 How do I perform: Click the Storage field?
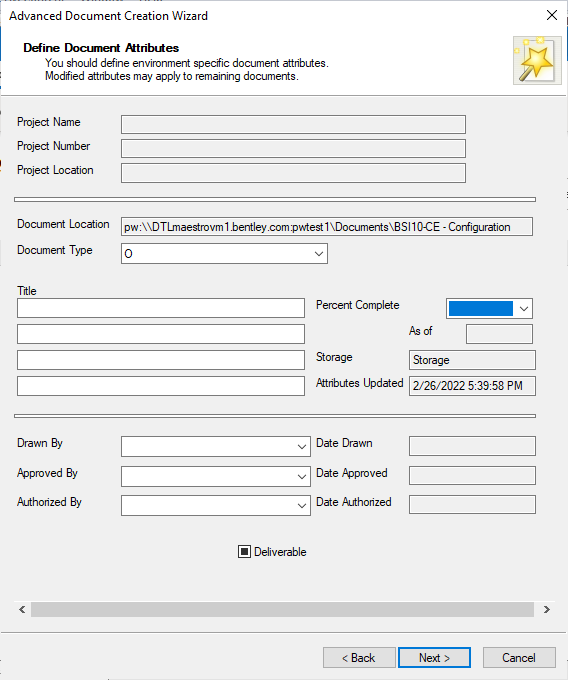[472, 360]
